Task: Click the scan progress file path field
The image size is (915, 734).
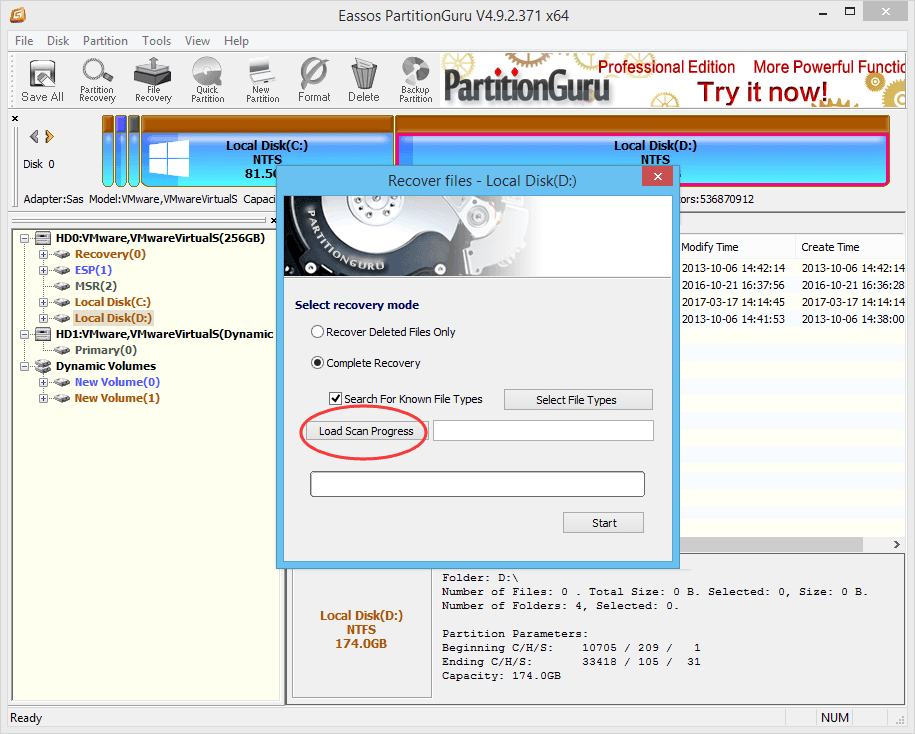Action: 543,431
